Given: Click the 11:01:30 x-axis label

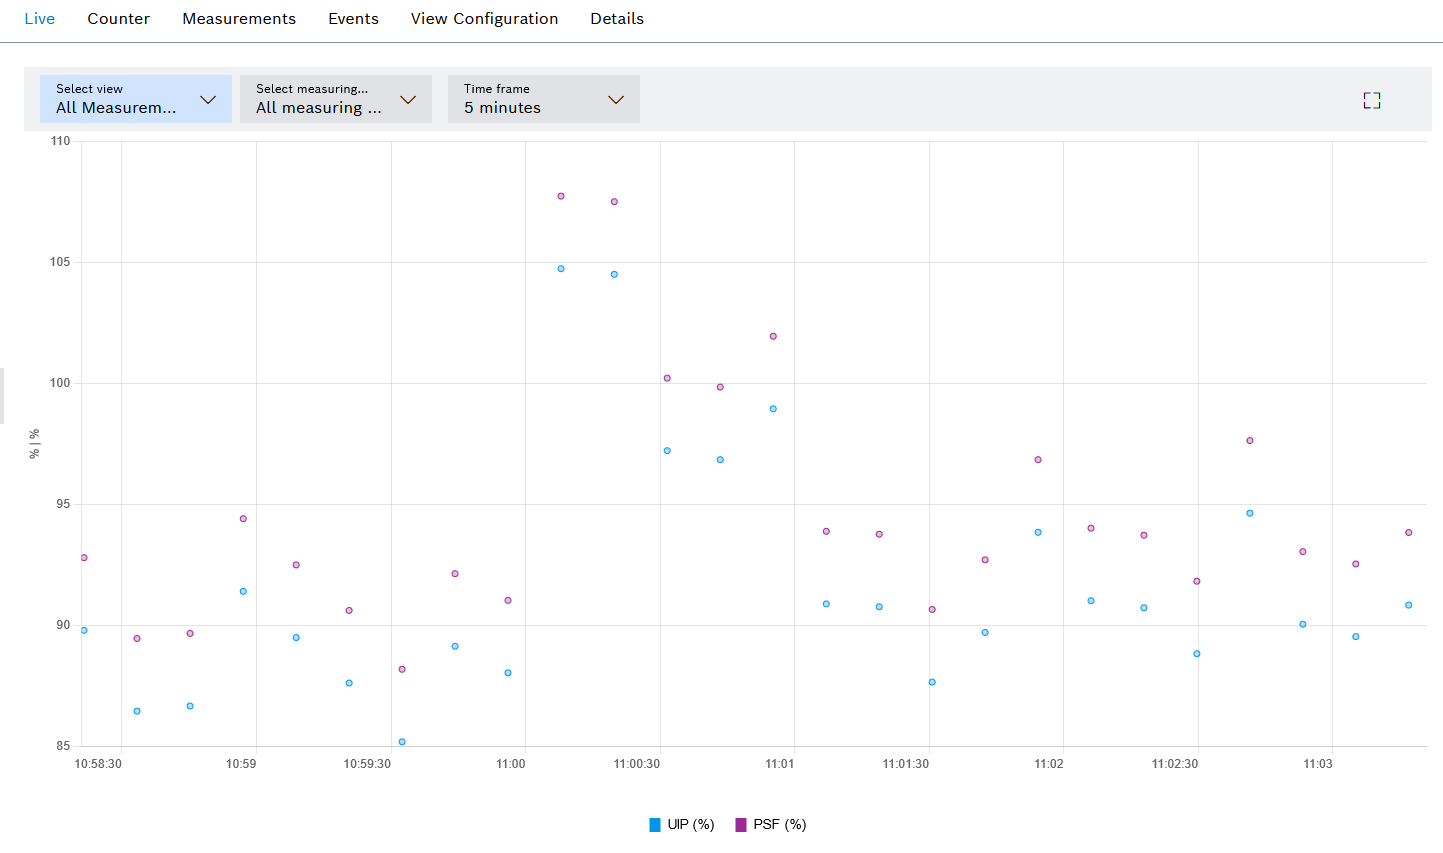Looking at the screenshot, I should coord(906,764).
